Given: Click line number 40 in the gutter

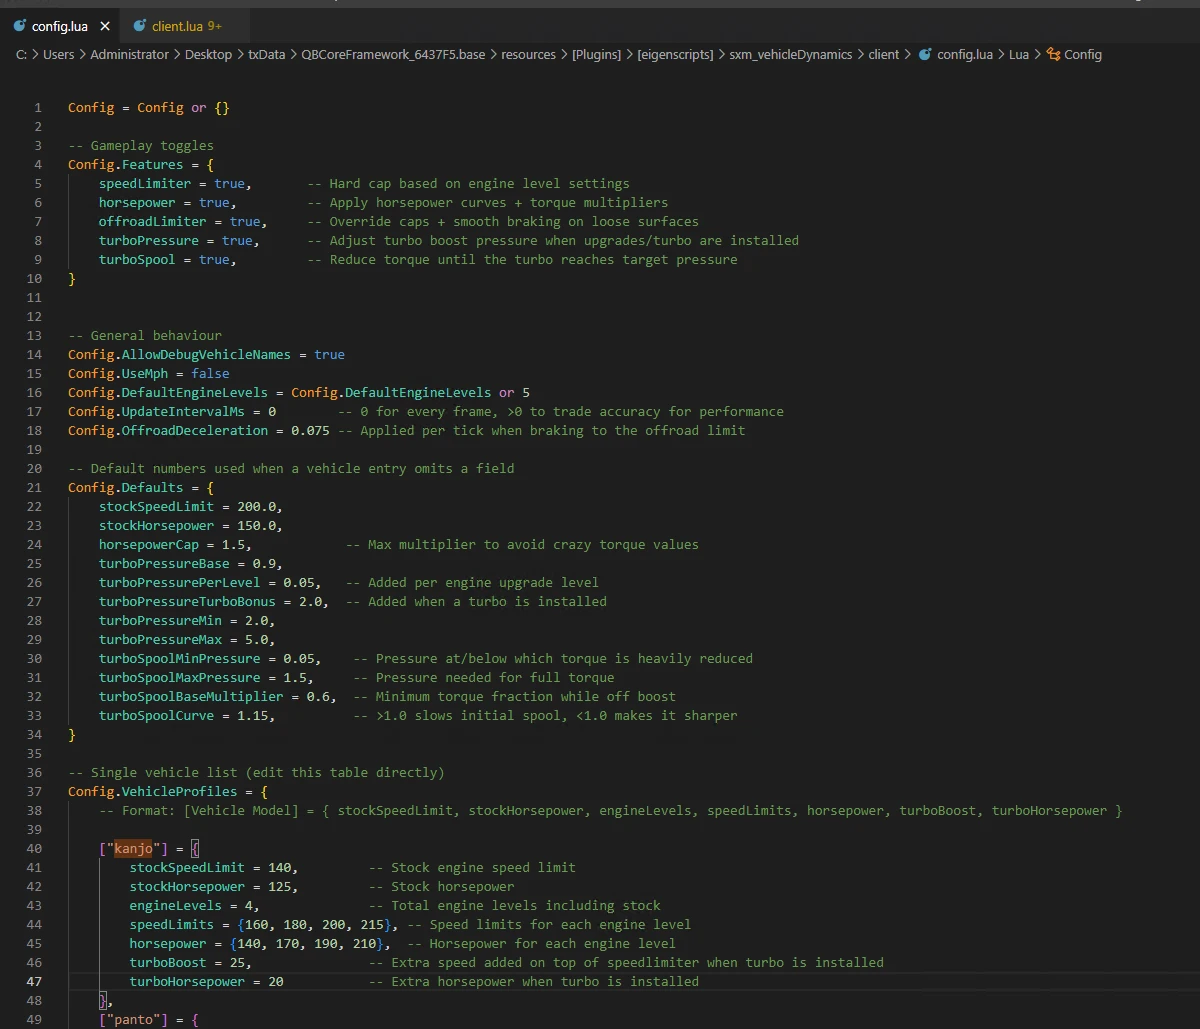Looking at the screenshot, I should click(35, 849).
